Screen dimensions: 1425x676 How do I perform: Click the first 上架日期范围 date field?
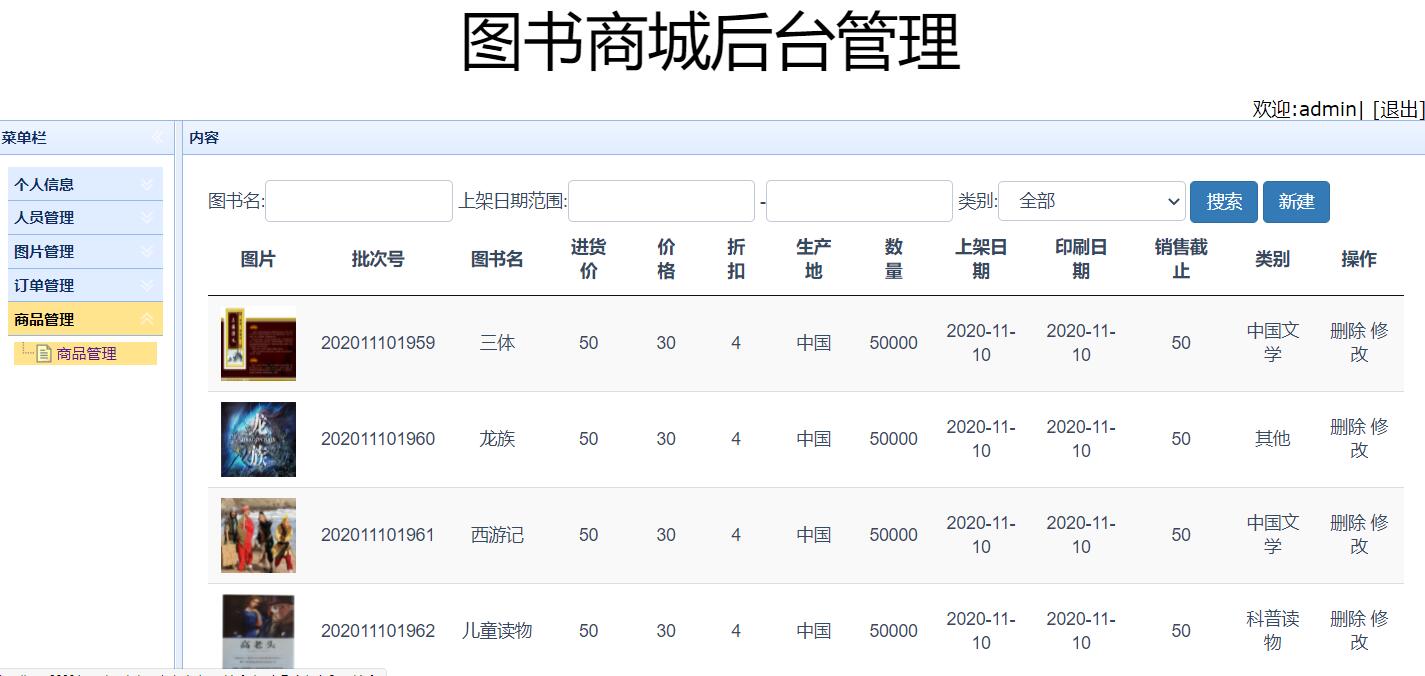click(661, 200)
